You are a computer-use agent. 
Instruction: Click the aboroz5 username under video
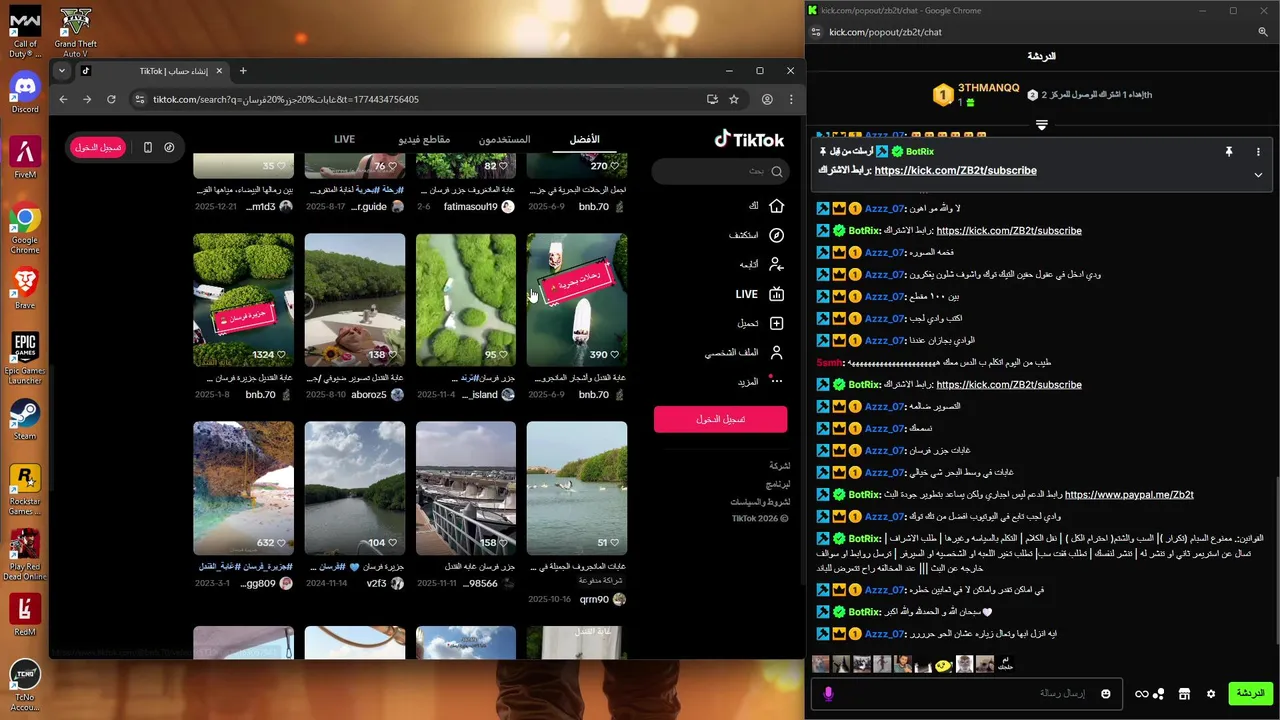tap(369, 395)
